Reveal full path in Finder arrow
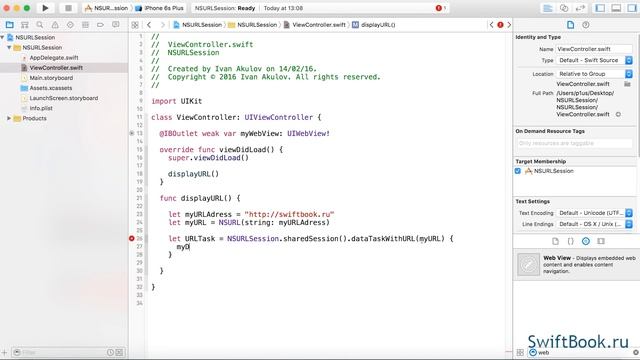The height and width of the screenshot is (360, 640). tap(618, 115)
